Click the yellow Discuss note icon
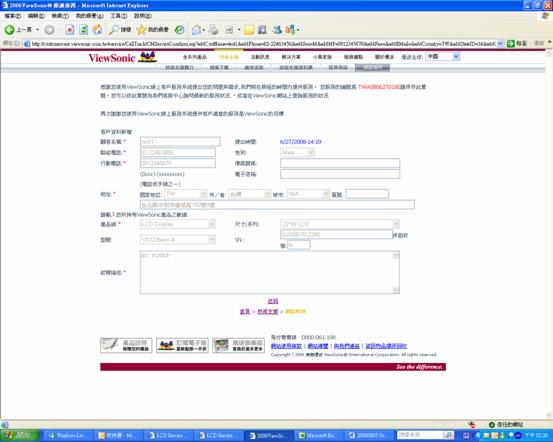This screenshot has height=442, width=553. click(x=249, y=30)
